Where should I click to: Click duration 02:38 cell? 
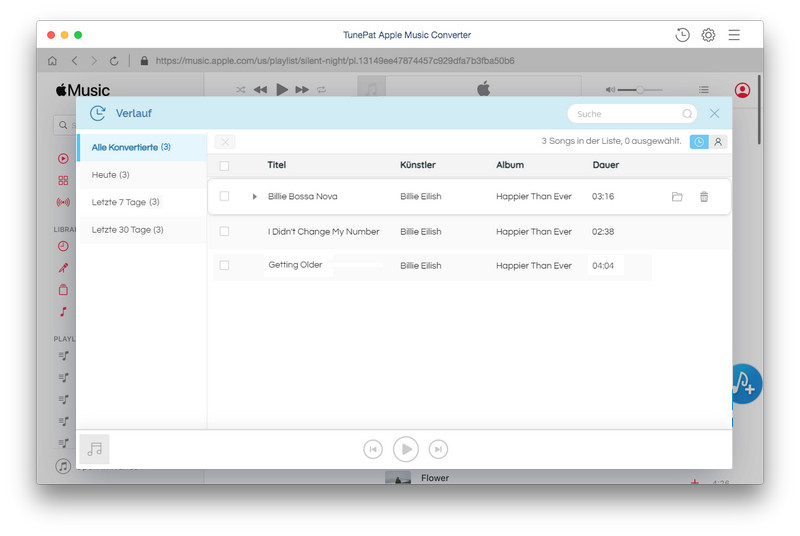[x=603, y=232]
